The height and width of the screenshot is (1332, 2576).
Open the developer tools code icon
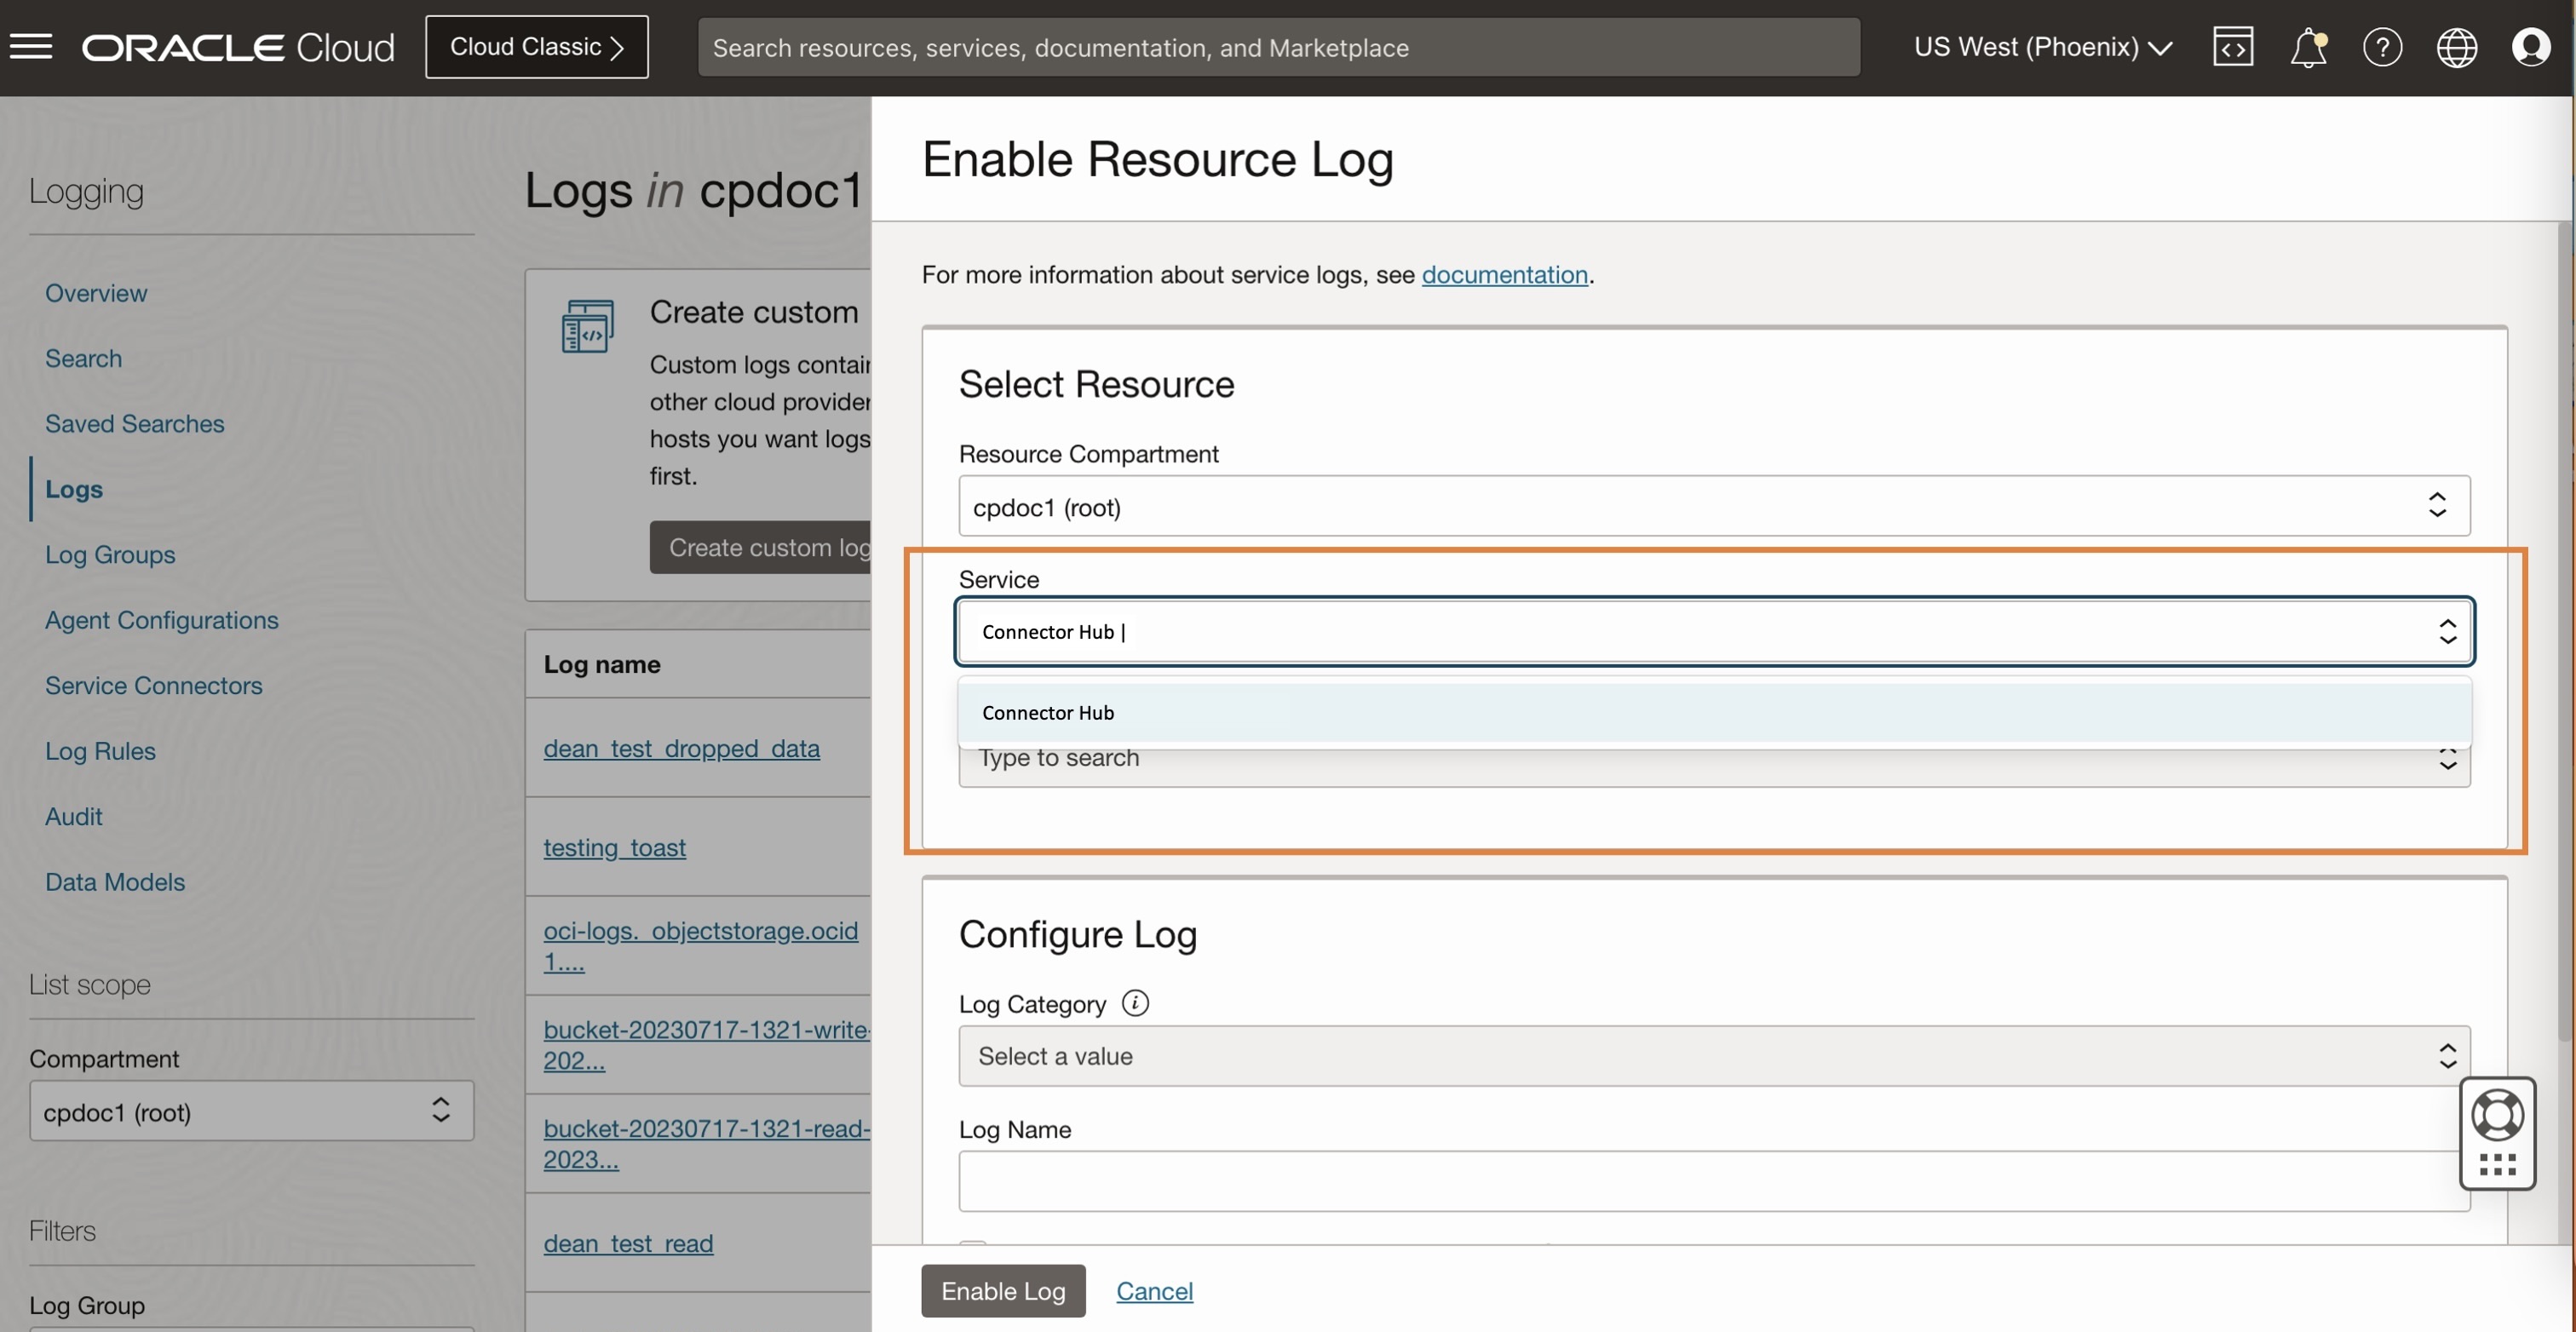click(2233, 47)
